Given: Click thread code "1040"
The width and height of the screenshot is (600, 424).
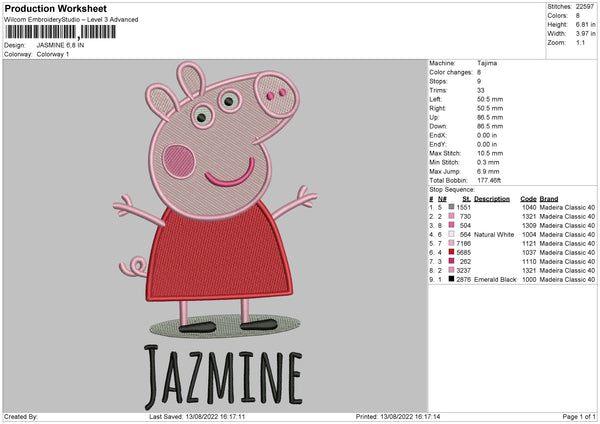Looking at the screenshot, I should pyautogui.click(x=529, y=207).
